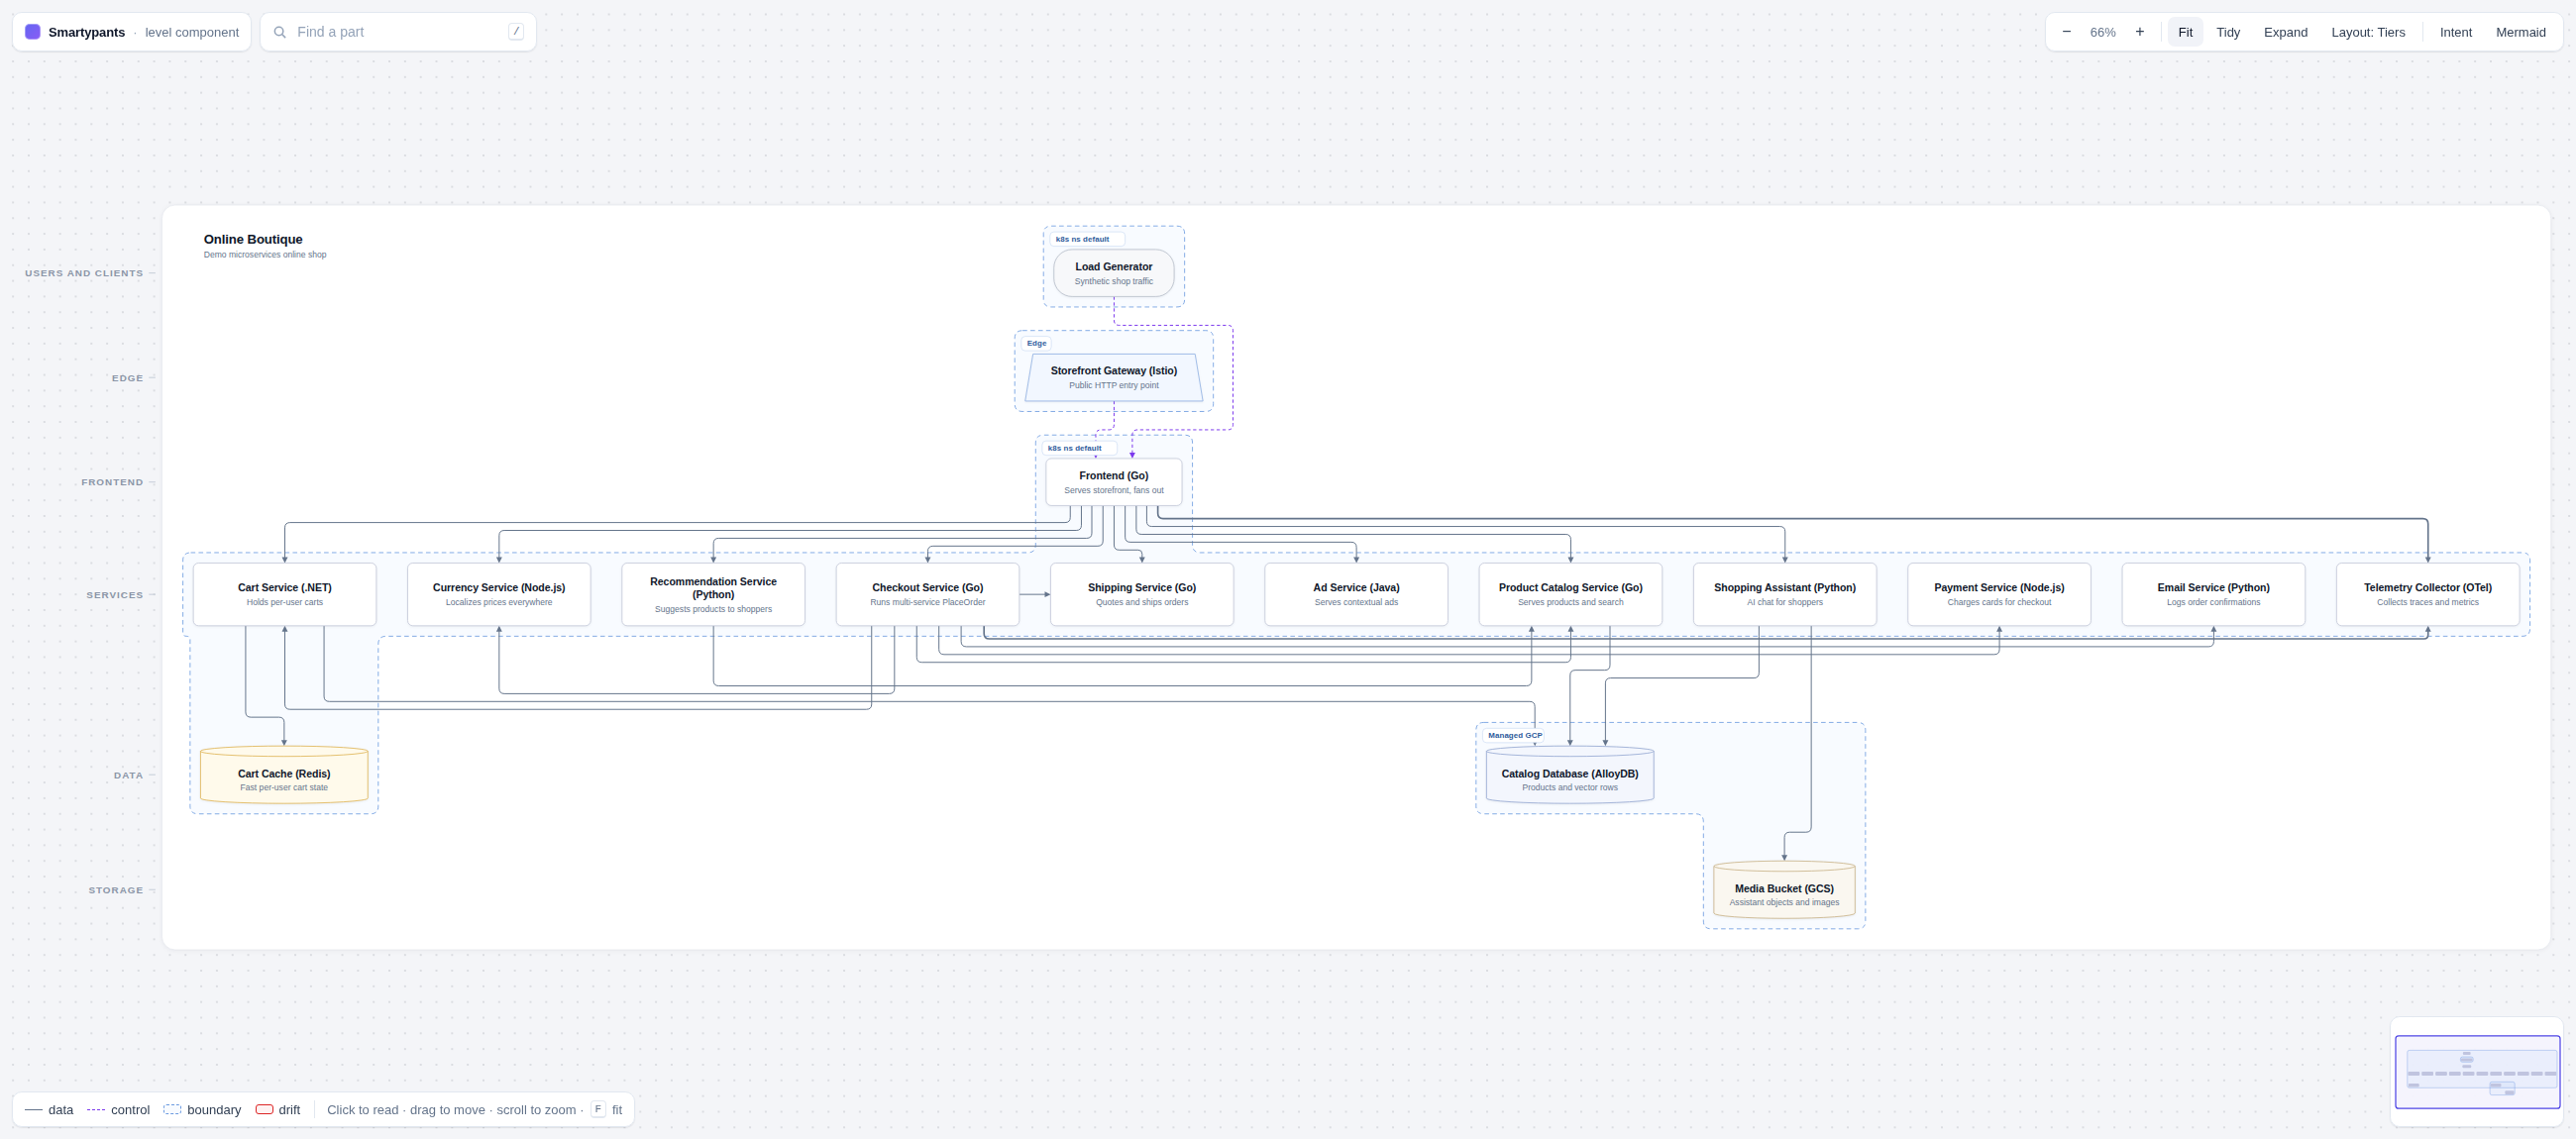Open the Ad Service (Java) node
This screenshot has width=2576, height=1139.
pyautogui.click(x=1356, y=594)
